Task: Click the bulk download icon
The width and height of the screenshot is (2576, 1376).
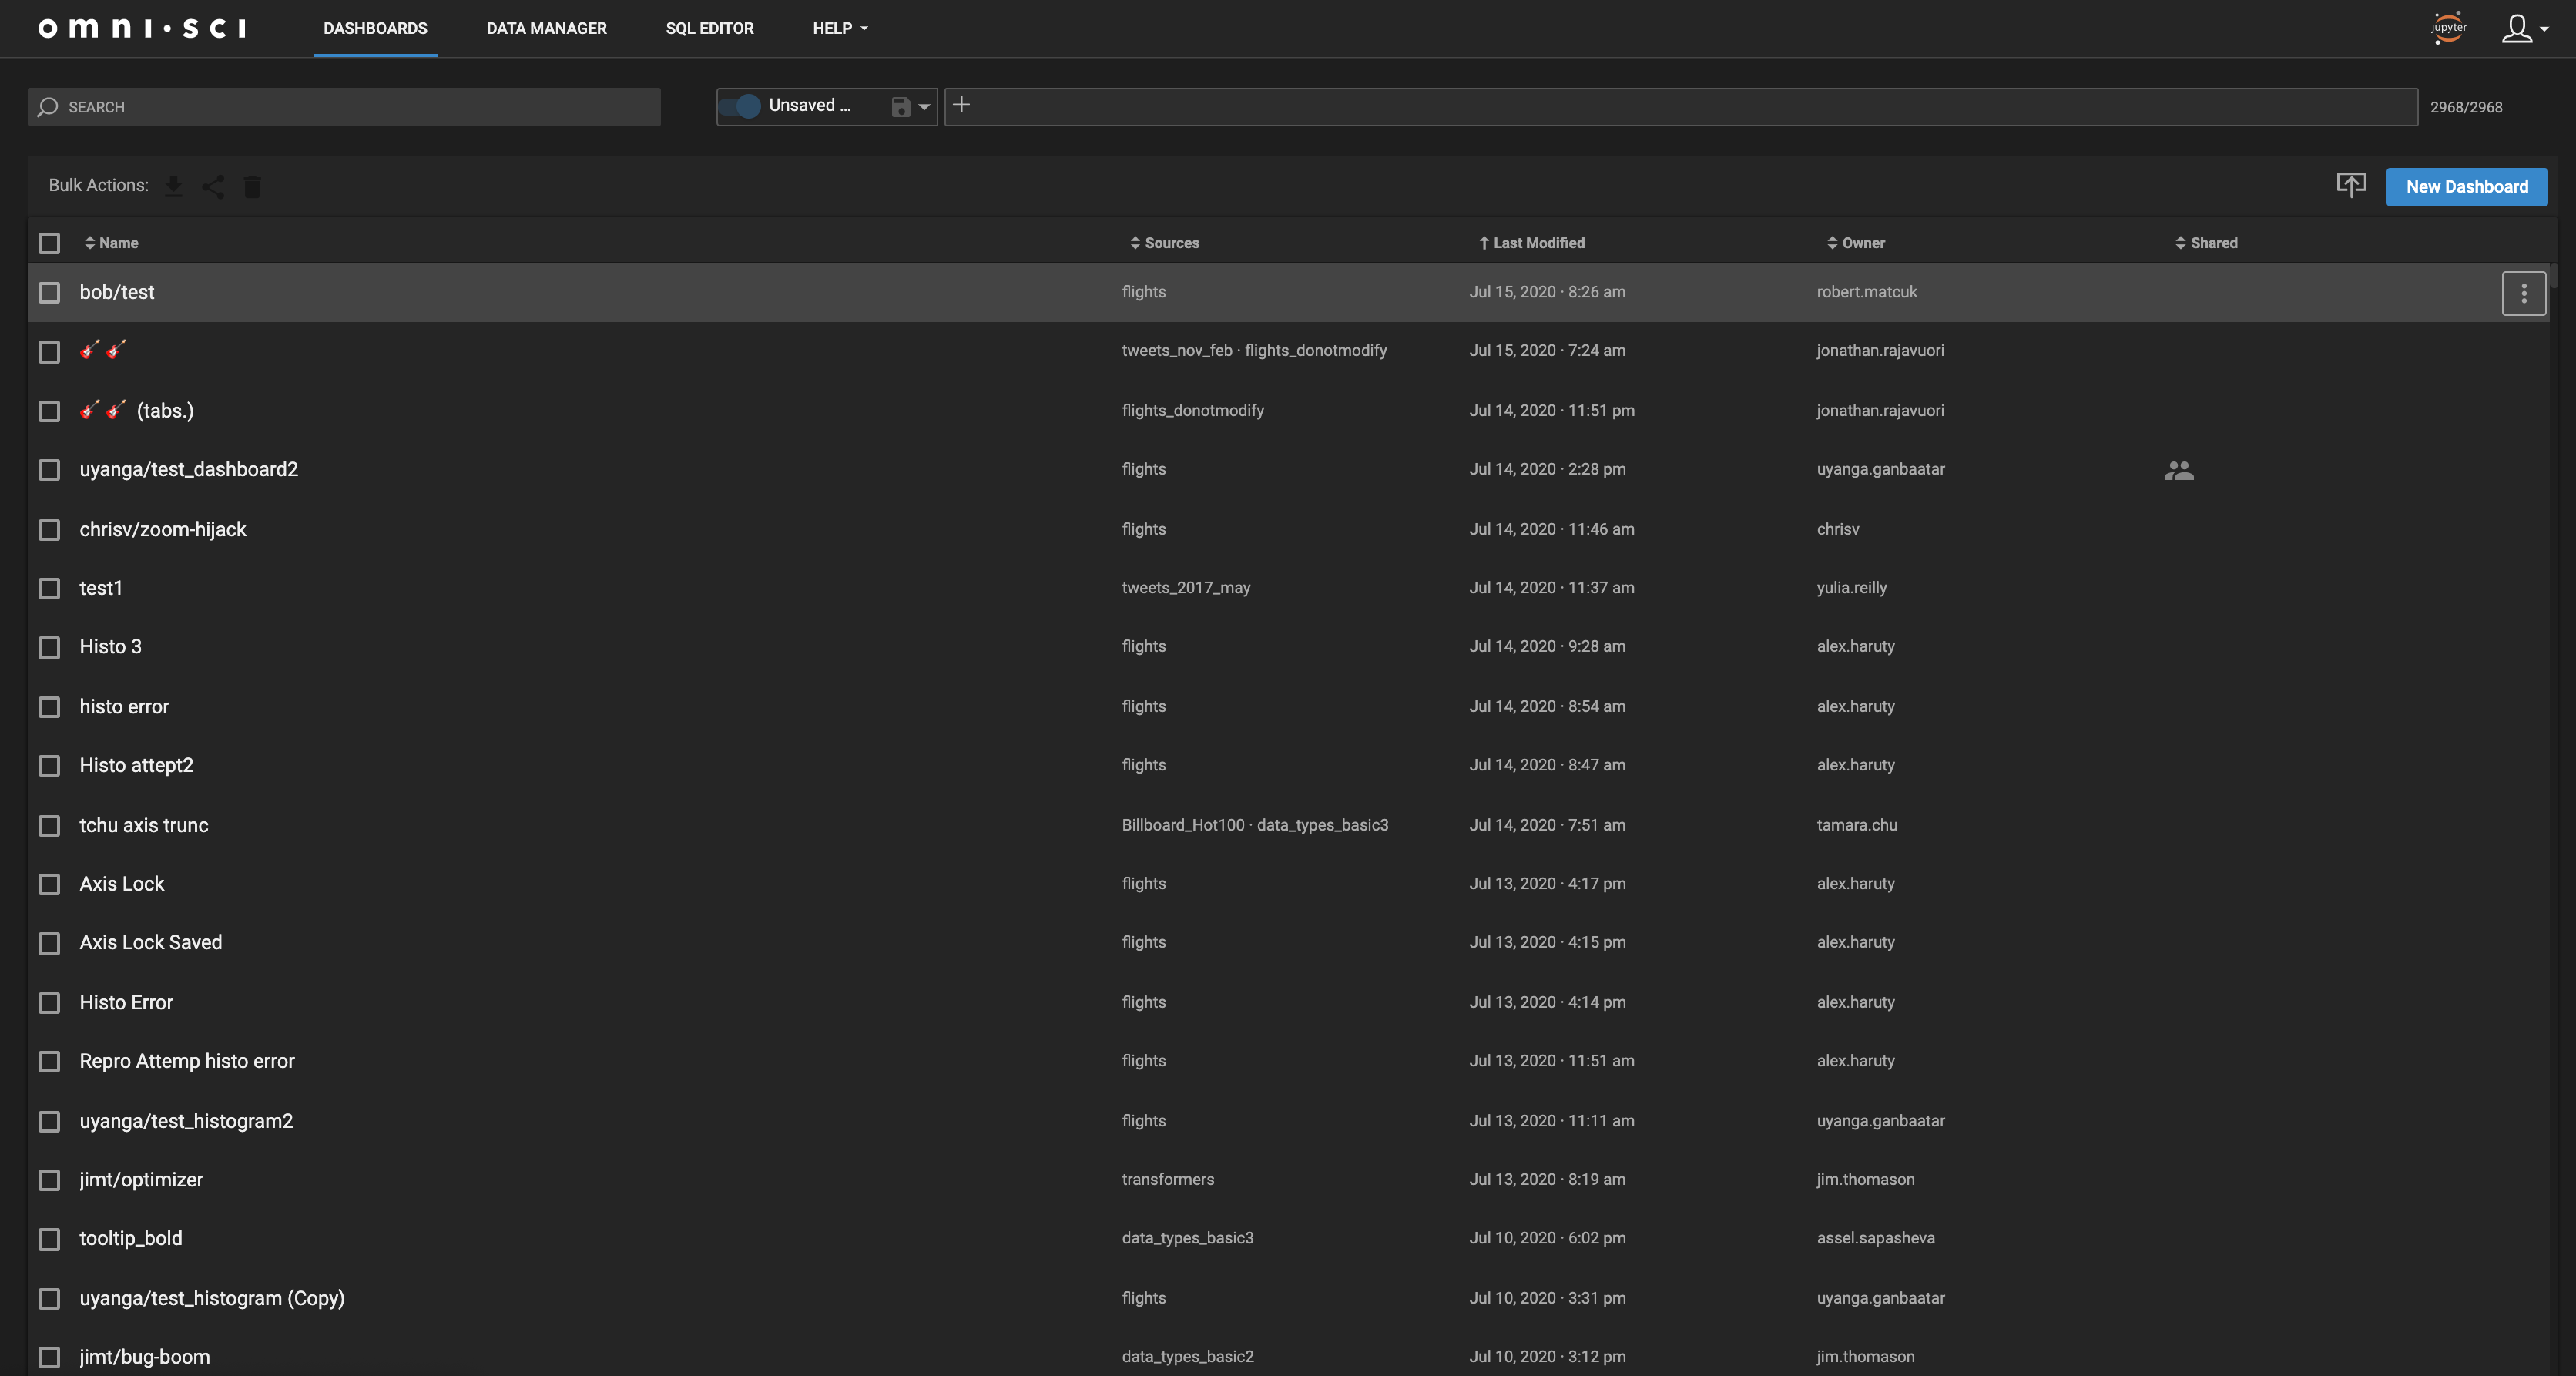Action: point(173,186)
